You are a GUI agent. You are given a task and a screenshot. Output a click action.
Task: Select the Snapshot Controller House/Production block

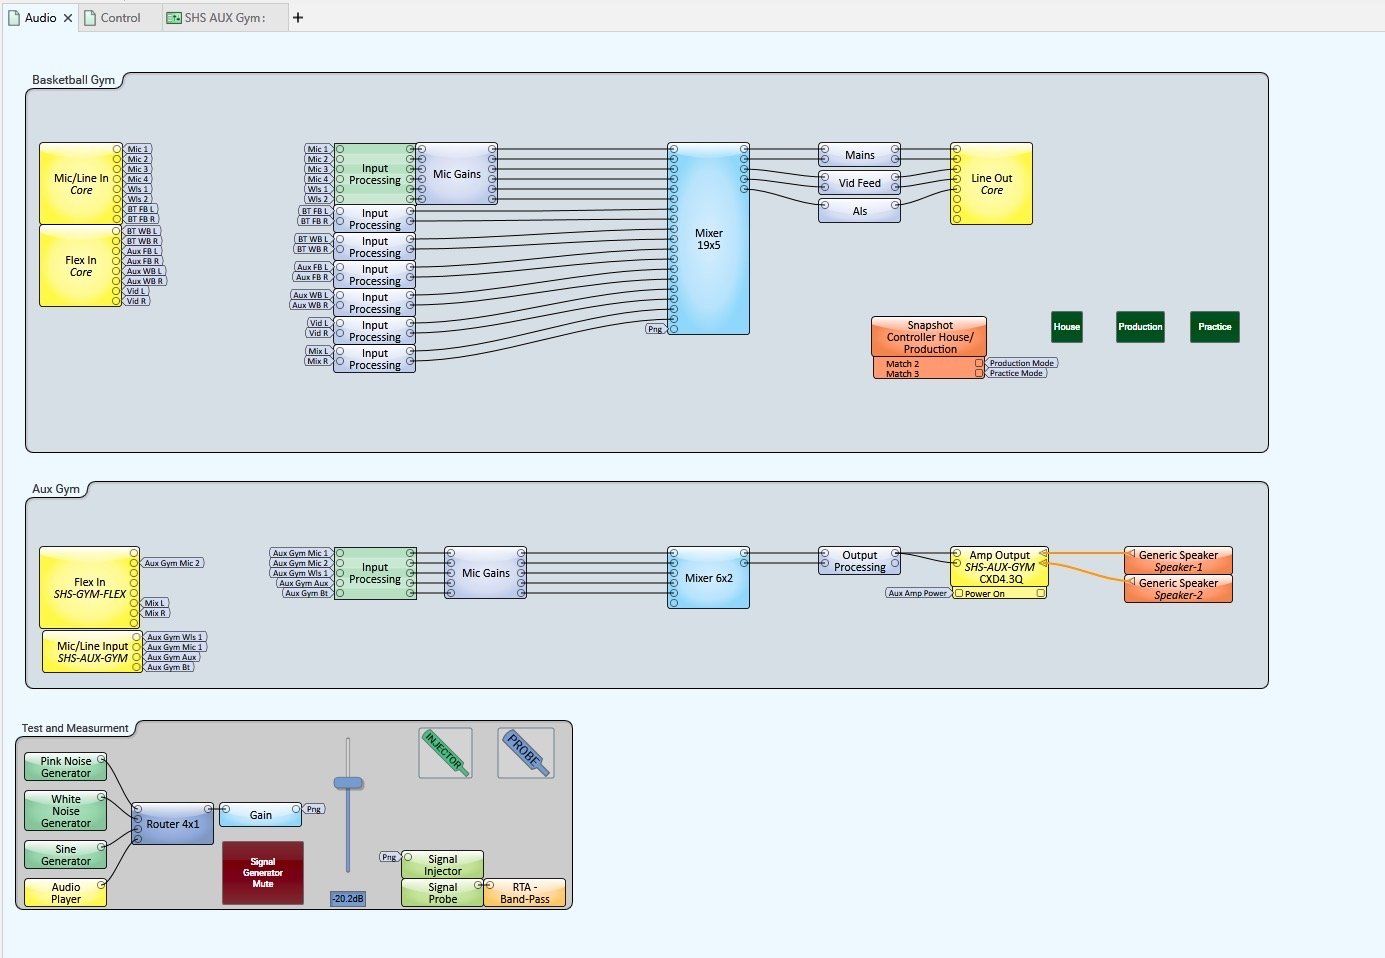tap(929, 337)
